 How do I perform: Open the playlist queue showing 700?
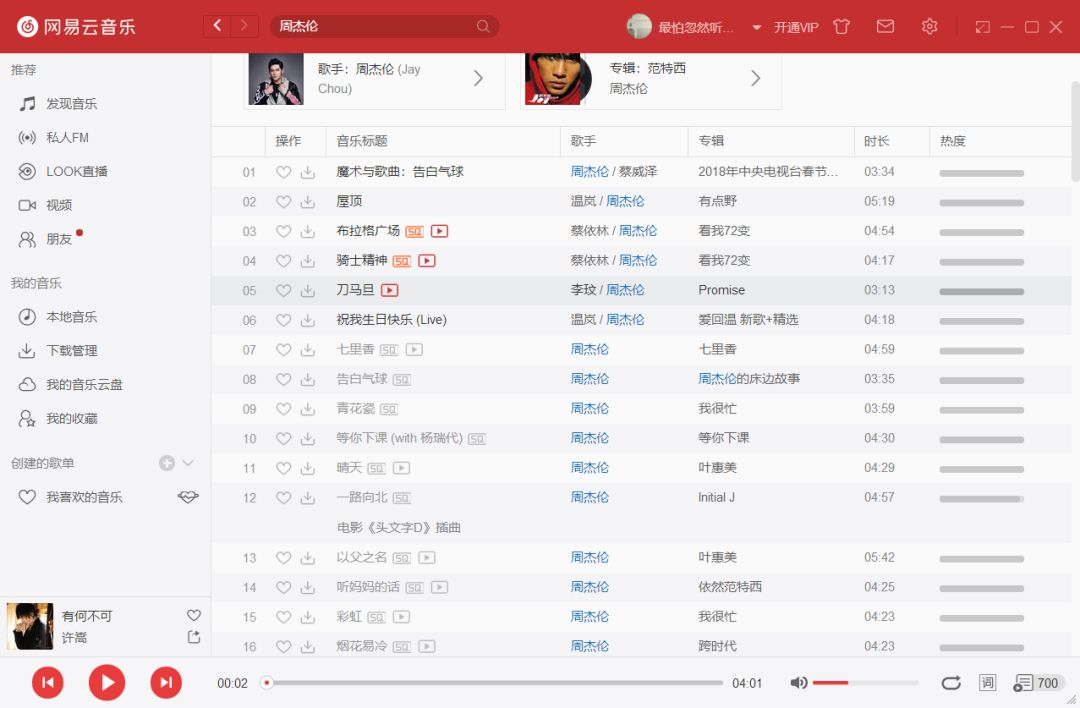click(x=1037, y=683)
